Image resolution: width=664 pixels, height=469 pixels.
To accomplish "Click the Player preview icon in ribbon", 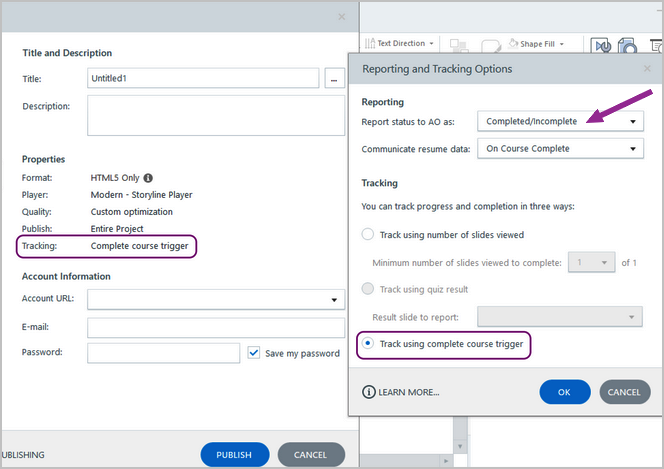I will (x=601, y=45).
